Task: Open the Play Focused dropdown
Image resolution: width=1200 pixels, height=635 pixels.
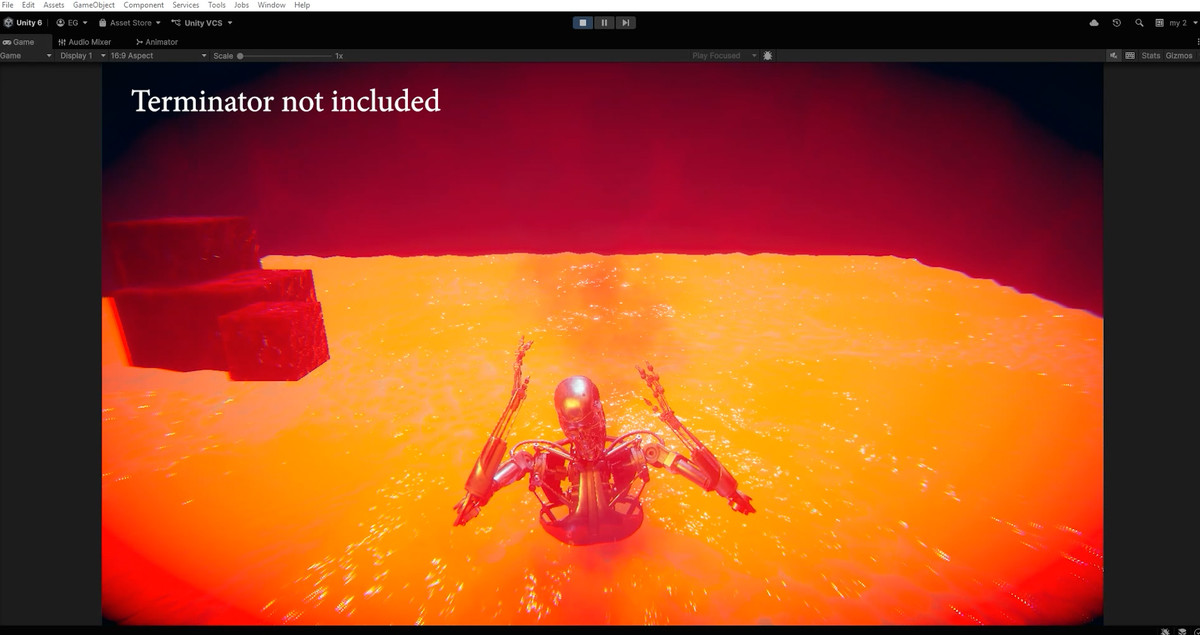Action: pos(723,56)
